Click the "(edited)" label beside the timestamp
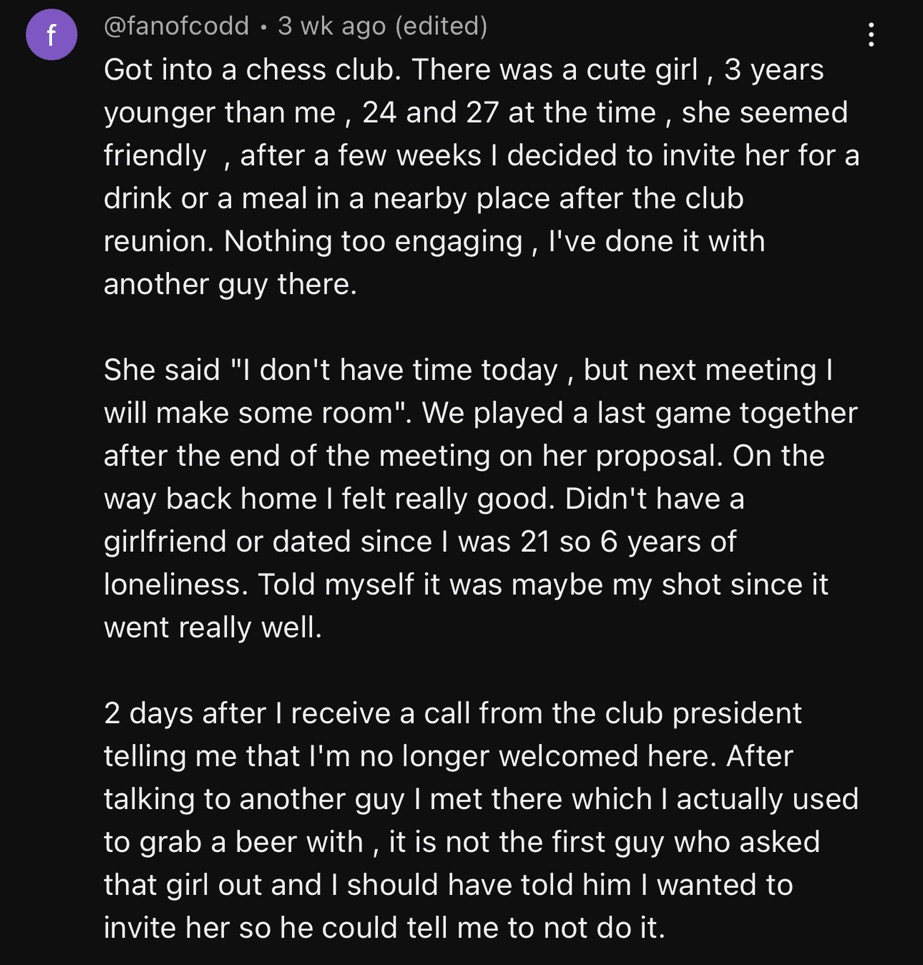 coord(441,27)
